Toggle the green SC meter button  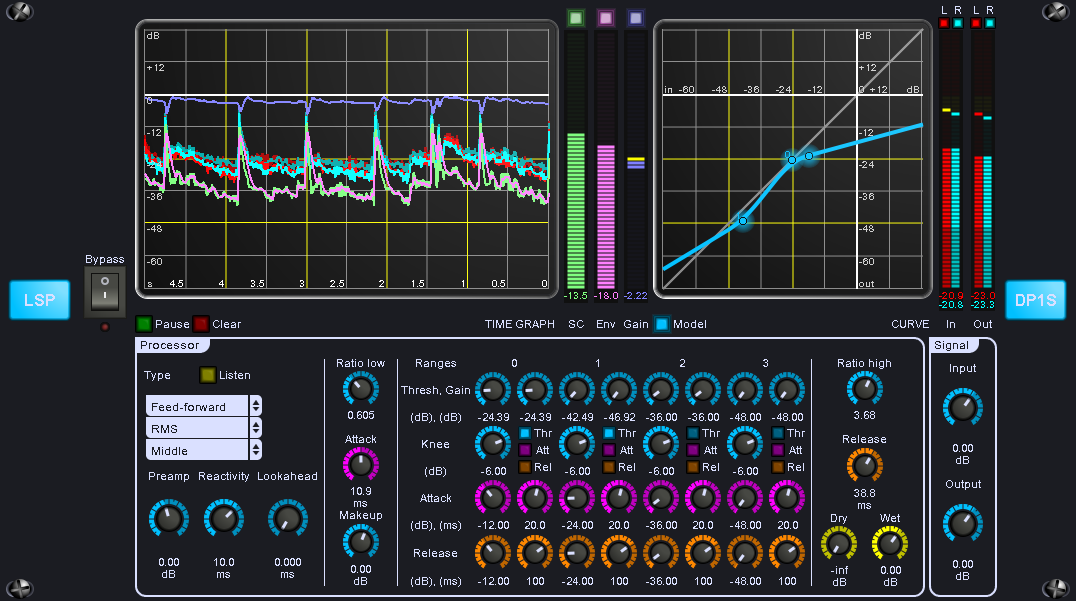[575, 17]
